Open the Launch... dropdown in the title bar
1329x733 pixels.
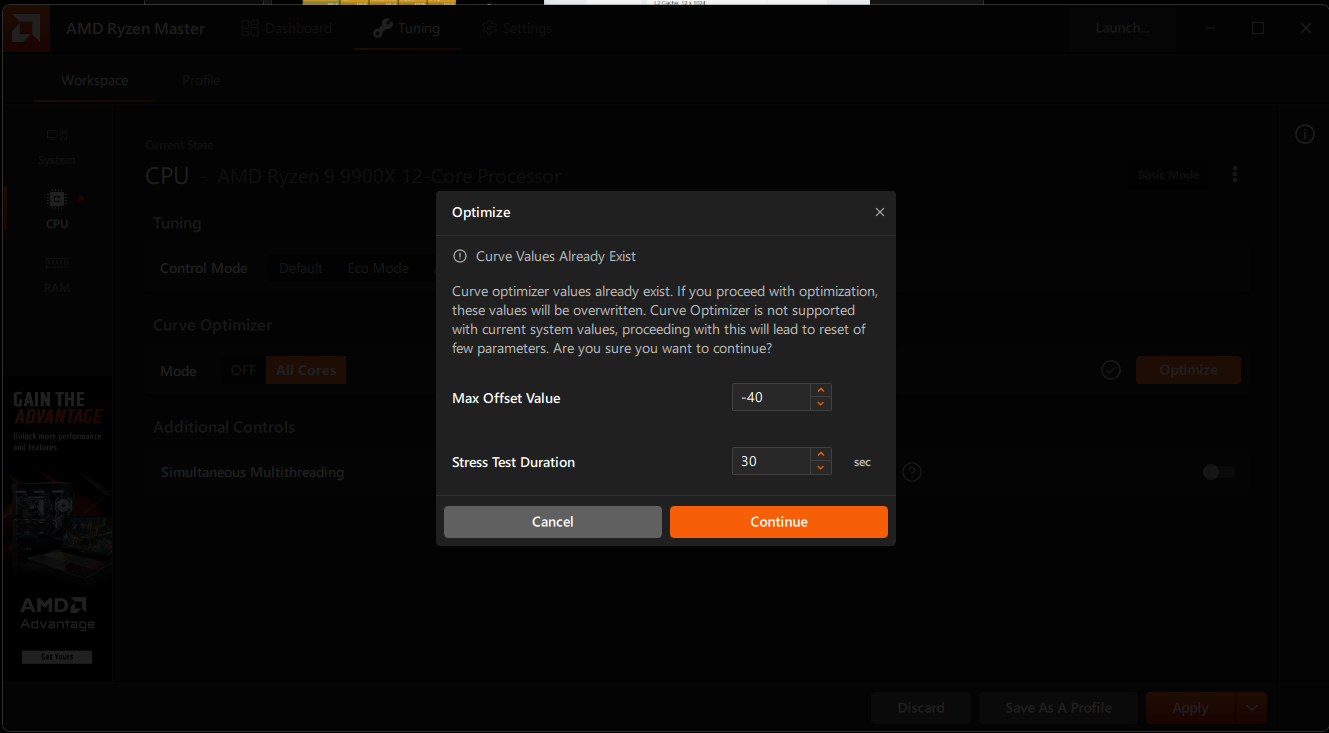[x=1122, y=28]
